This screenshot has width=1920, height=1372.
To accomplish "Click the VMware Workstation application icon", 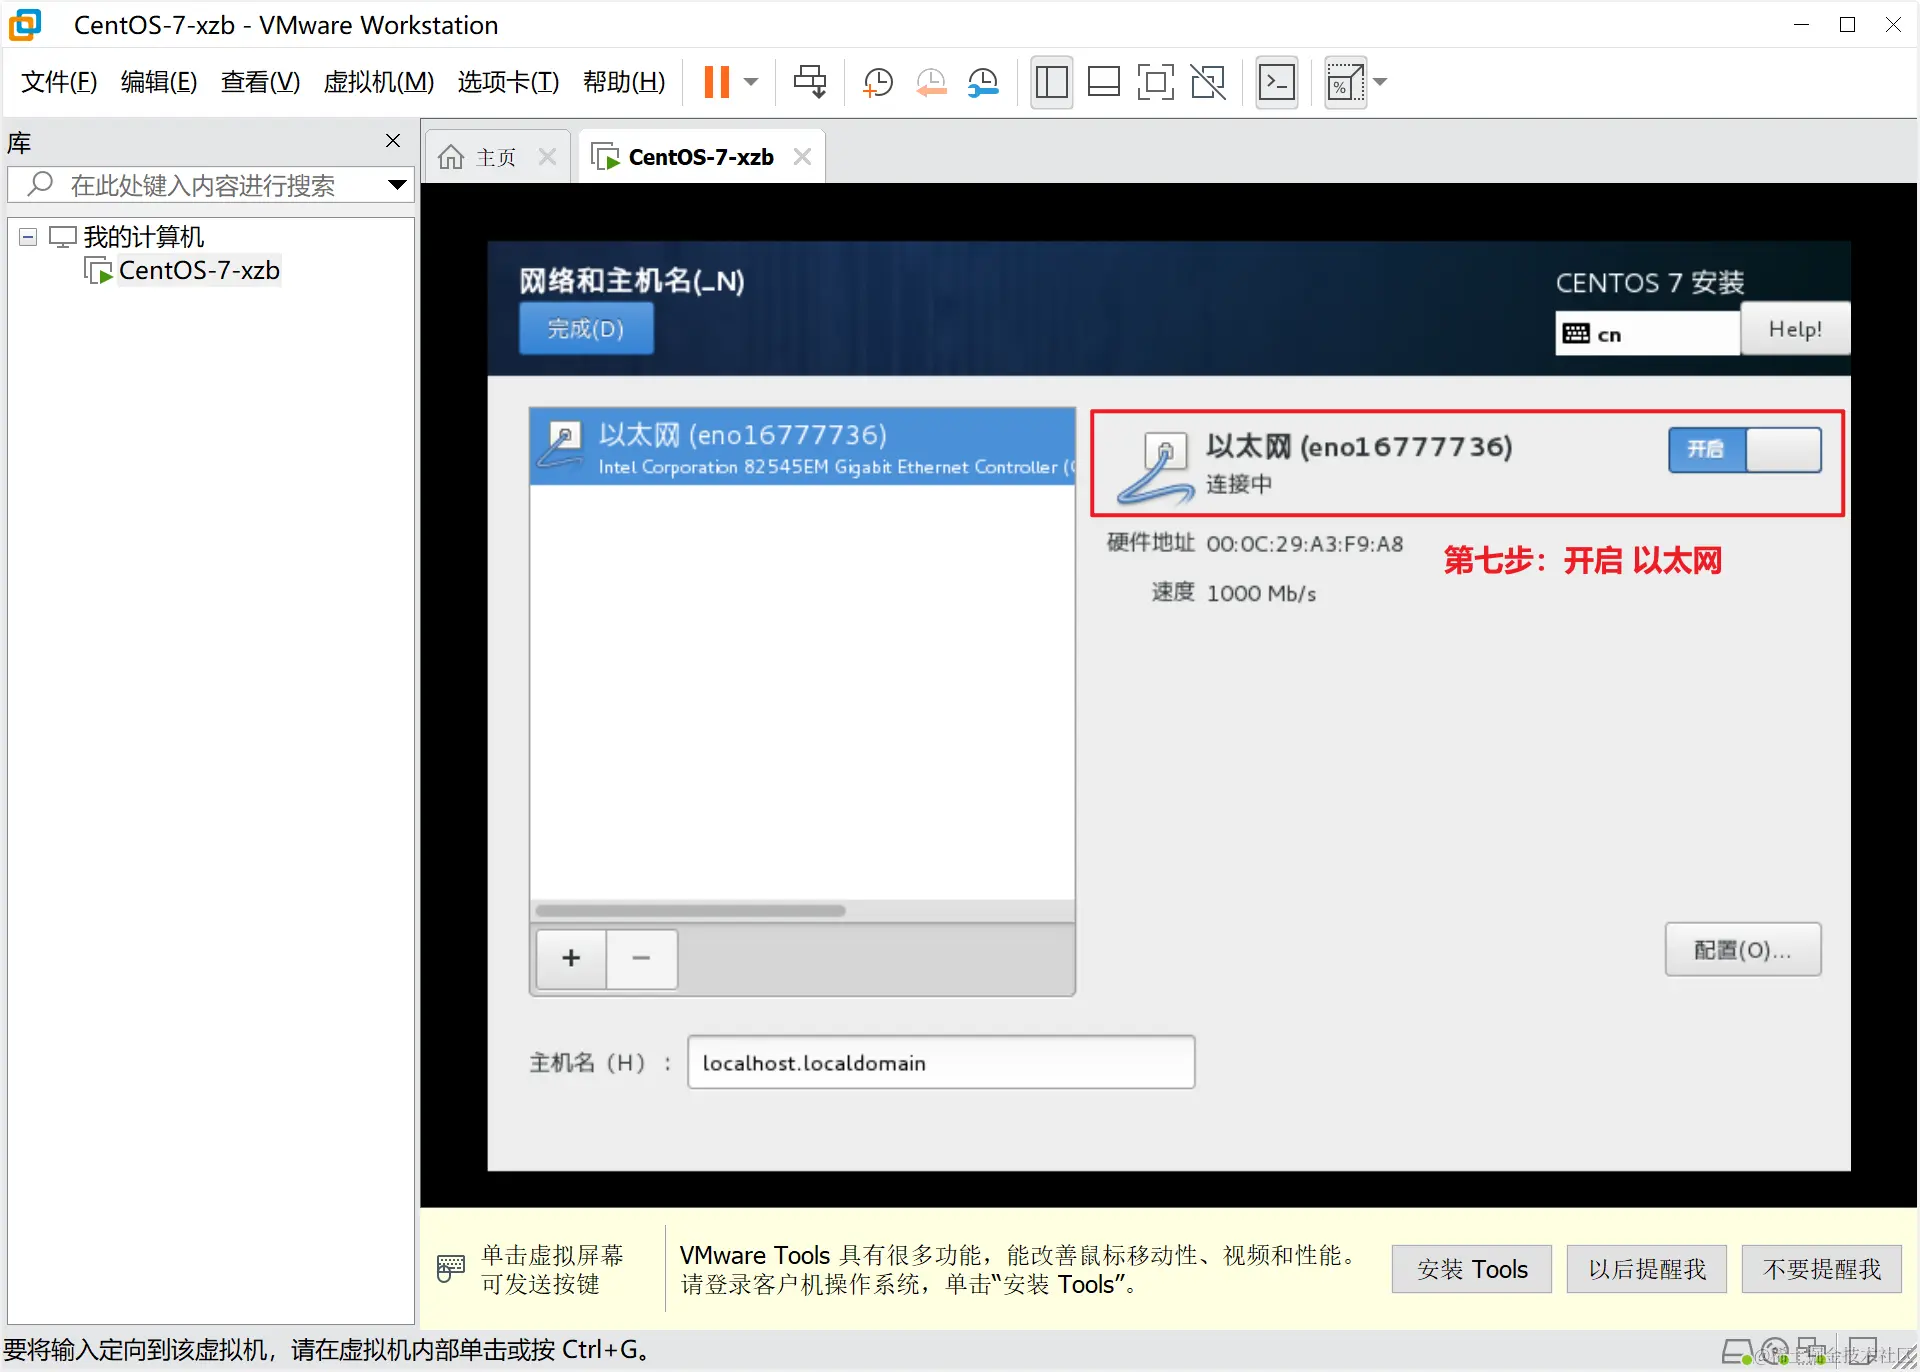I will tap(25, 25).
